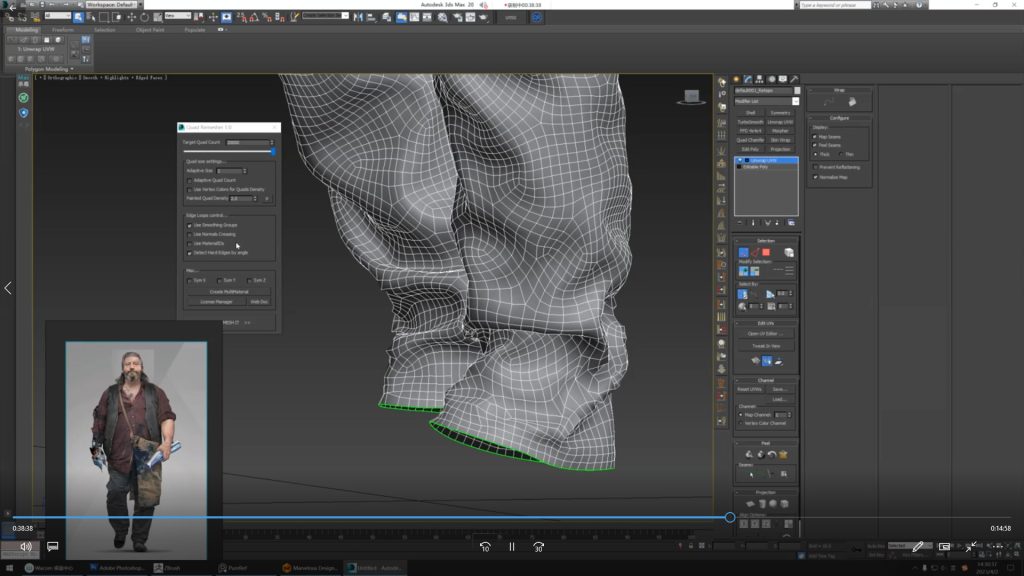Pause the video playback
1024x576 pixels.
pyautogui.click(x=511, y=547)
